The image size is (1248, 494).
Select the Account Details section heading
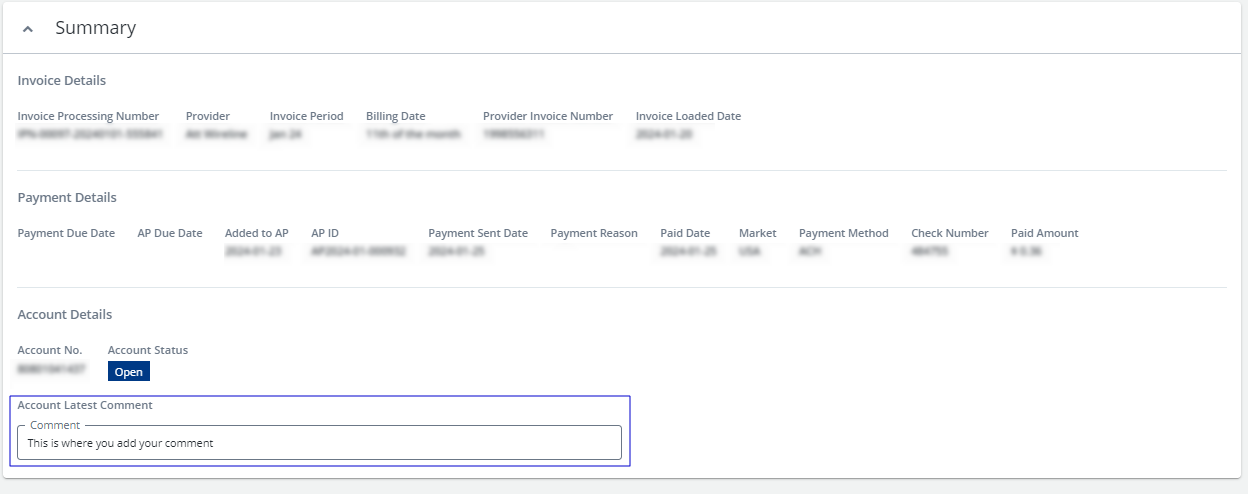click(65, 314)
